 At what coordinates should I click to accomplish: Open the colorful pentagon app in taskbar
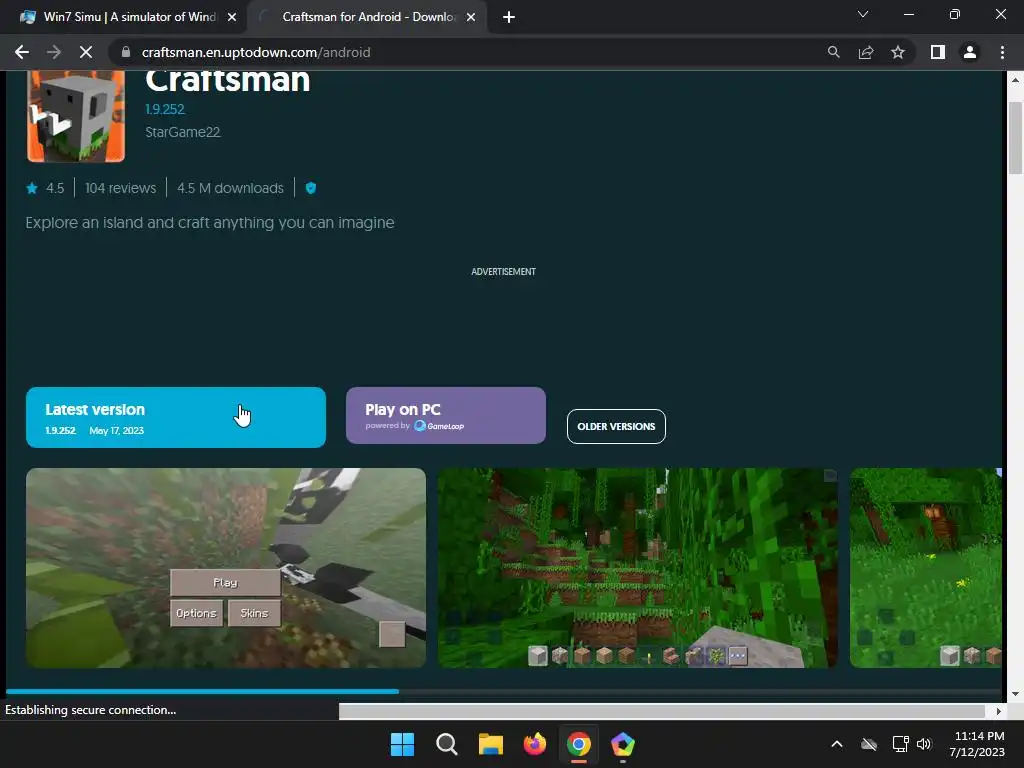(623, 744)
